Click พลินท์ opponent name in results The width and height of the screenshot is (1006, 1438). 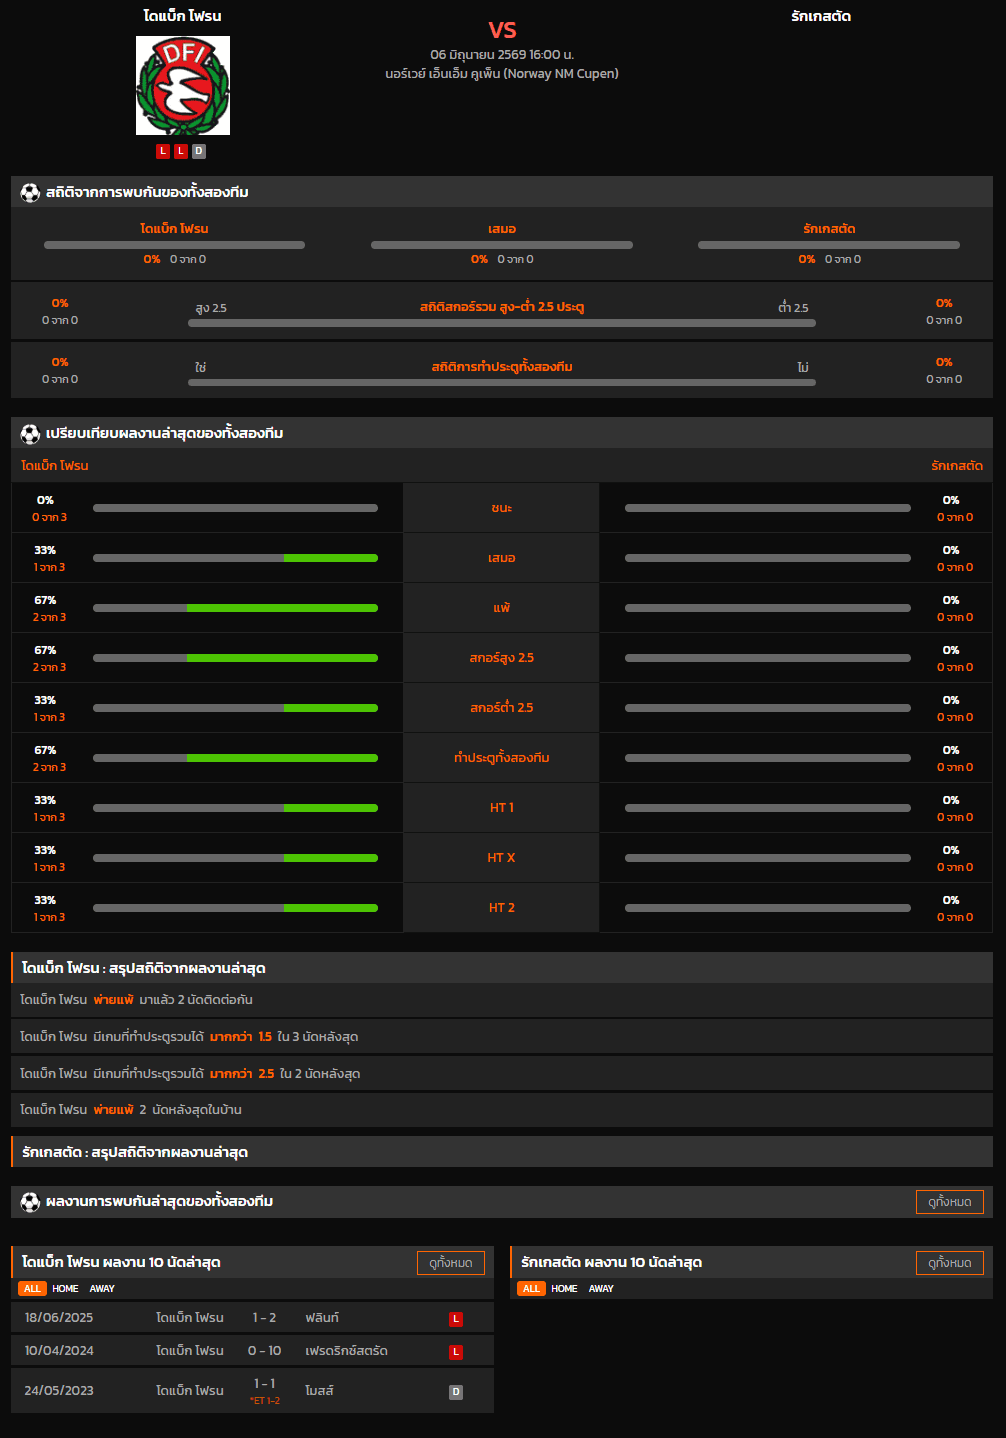click(x=322, y=1318)
